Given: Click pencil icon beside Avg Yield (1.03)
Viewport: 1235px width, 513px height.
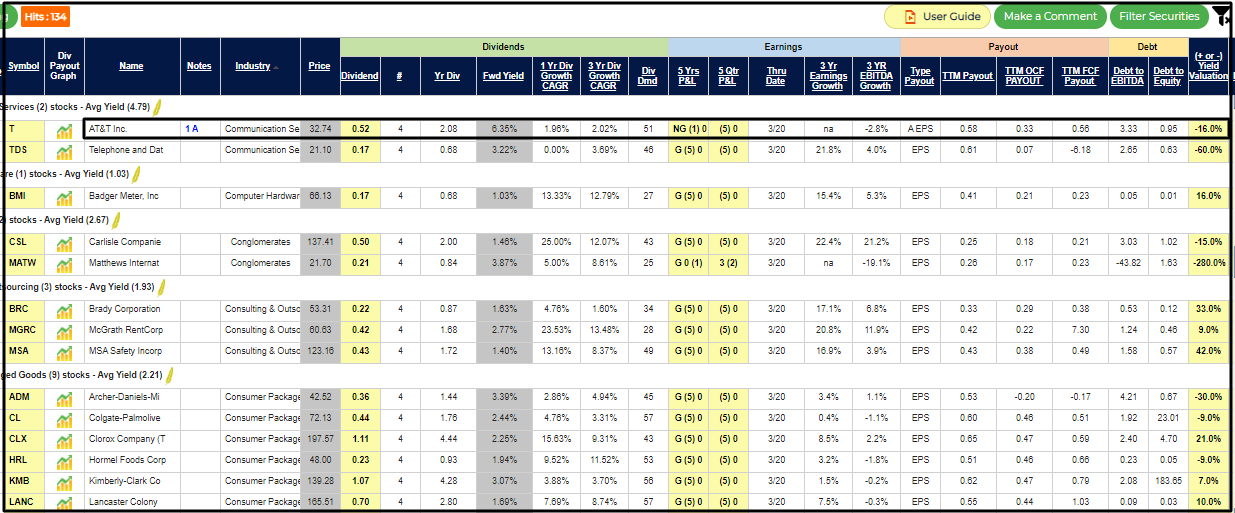Looking at the screenshot, I should tap(137, 174).
